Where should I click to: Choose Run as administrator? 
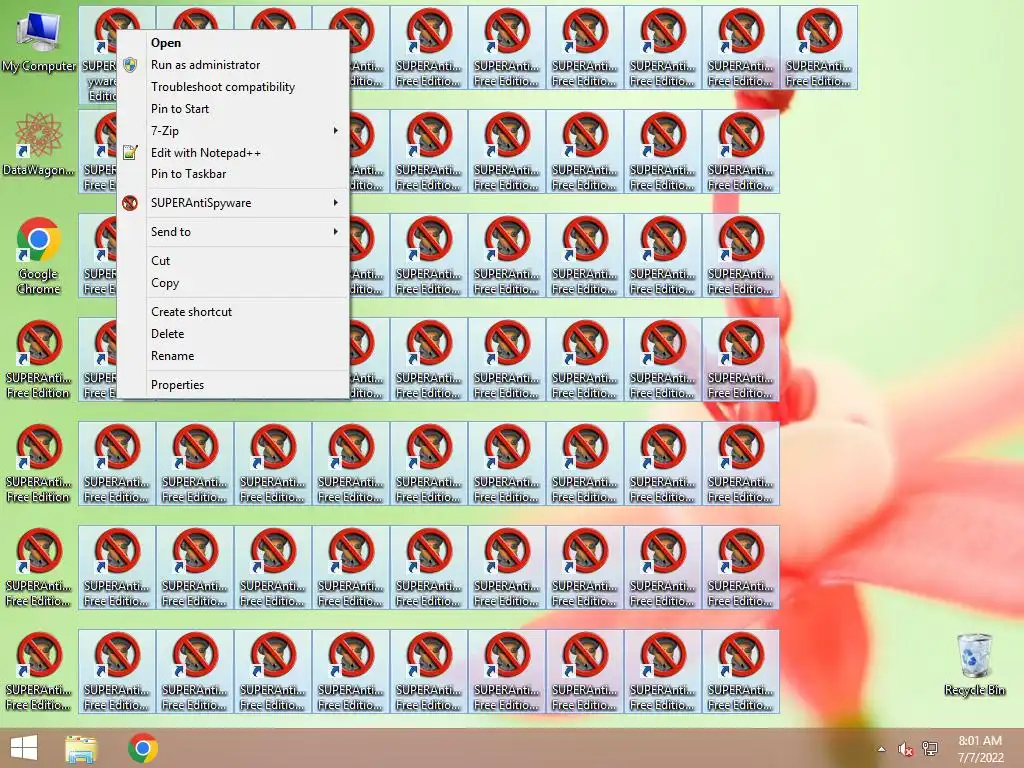click(234, 65)
